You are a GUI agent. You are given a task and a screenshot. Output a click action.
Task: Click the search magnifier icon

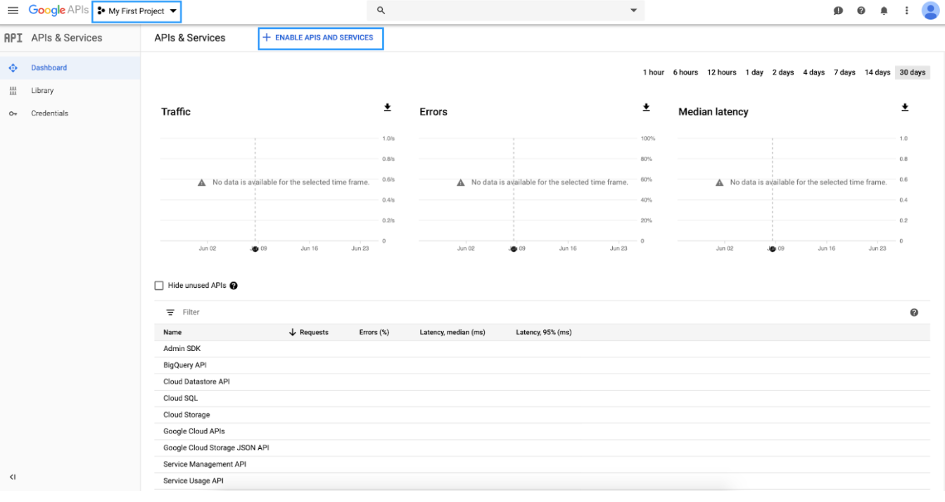point(380,10)
